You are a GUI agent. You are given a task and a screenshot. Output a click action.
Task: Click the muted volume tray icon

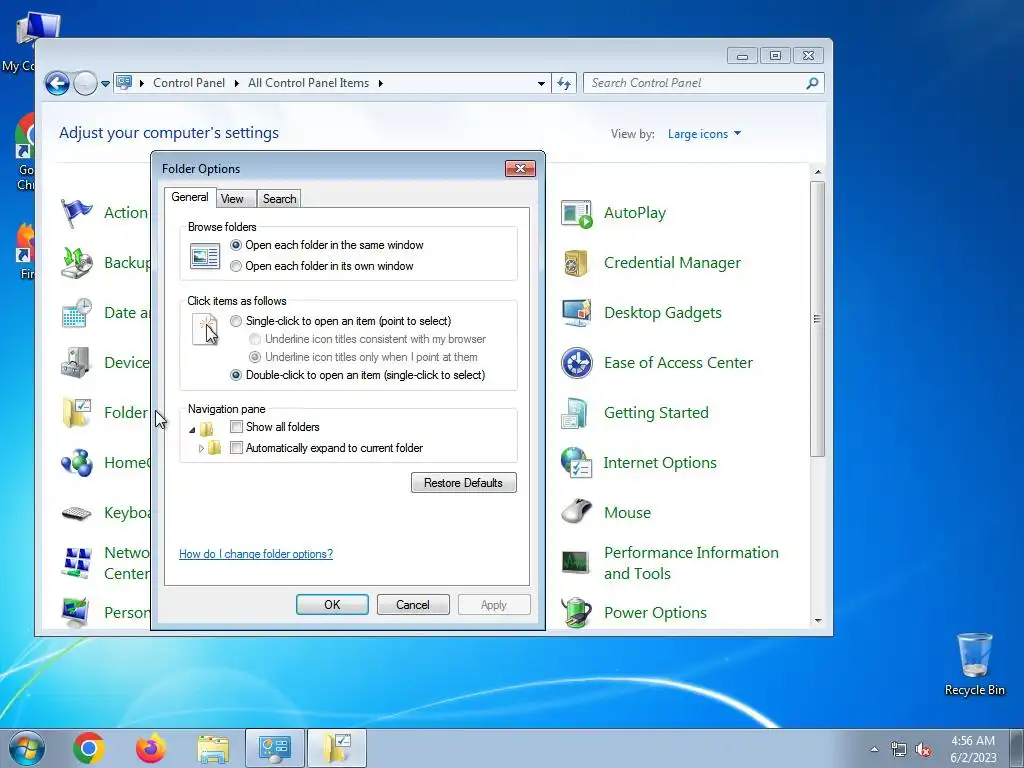(x=923, y=749)
